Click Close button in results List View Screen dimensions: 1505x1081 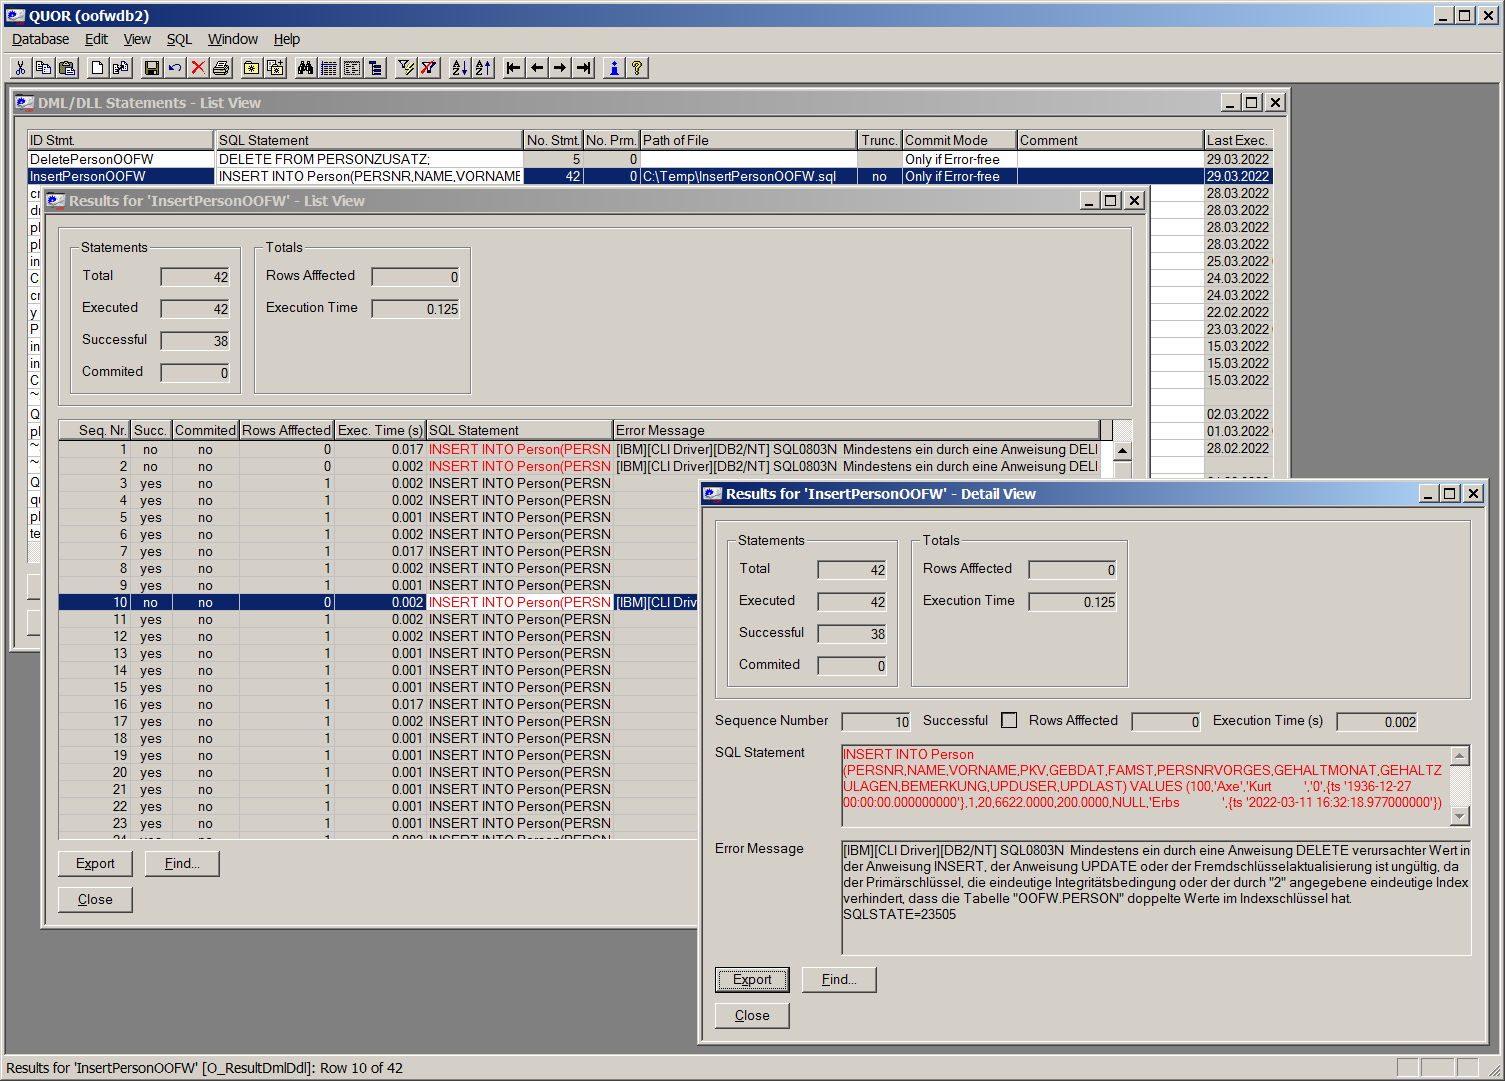[x=95, y=900]
